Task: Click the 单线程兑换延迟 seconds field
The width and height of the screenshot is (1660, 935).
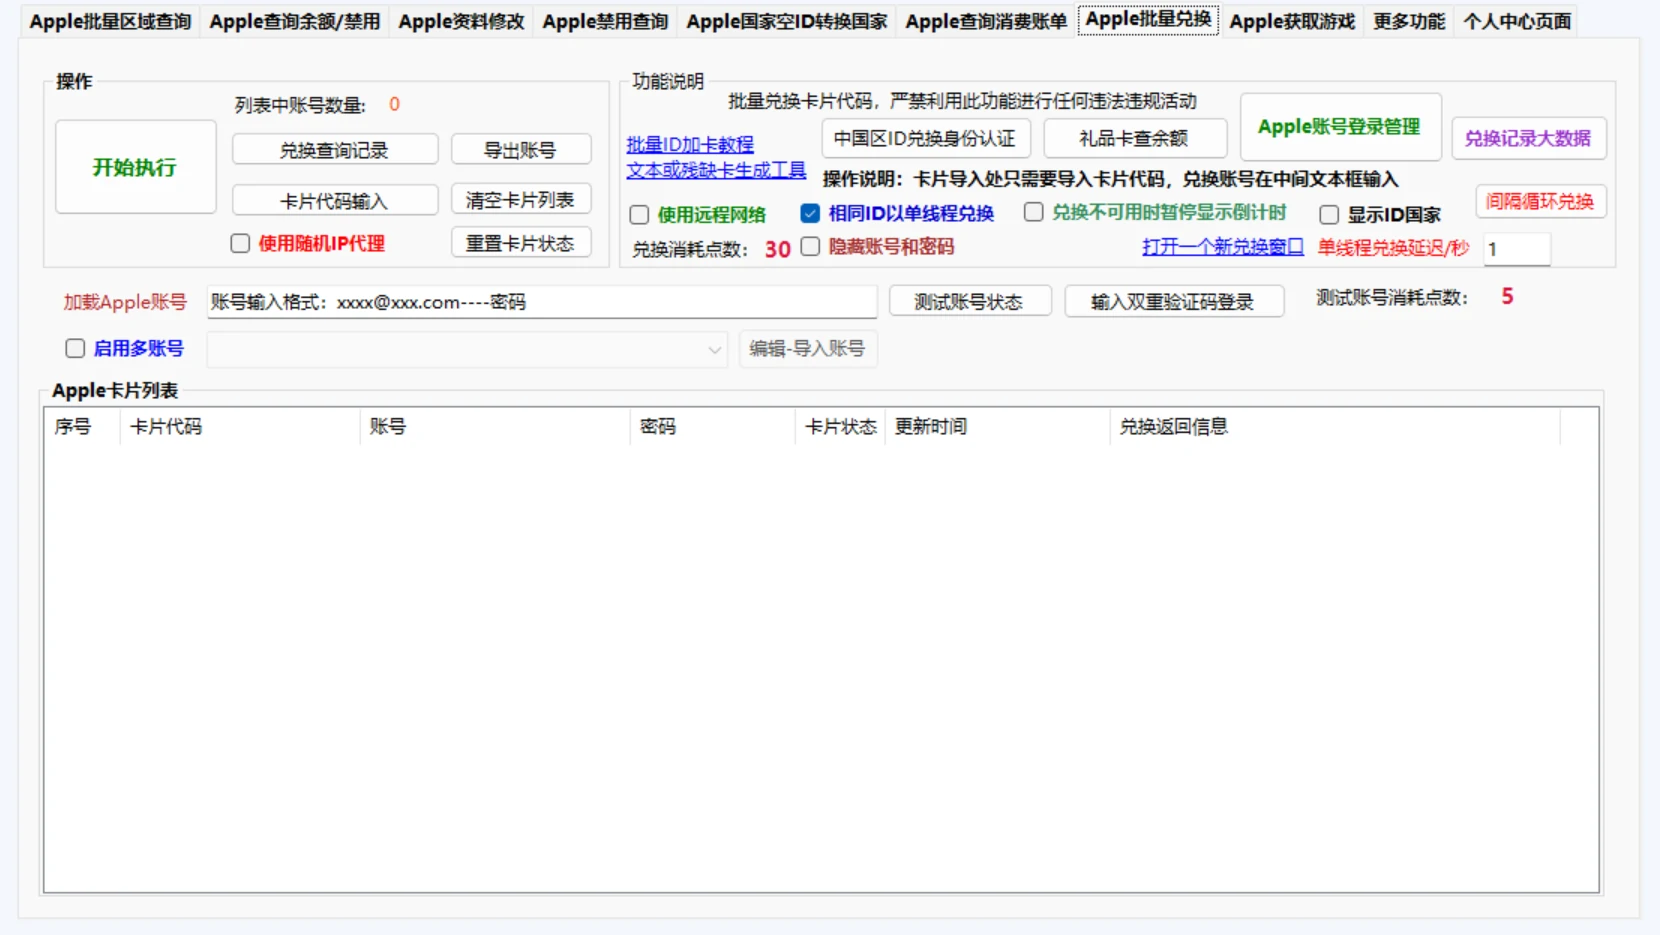Action: [1517, 249]
